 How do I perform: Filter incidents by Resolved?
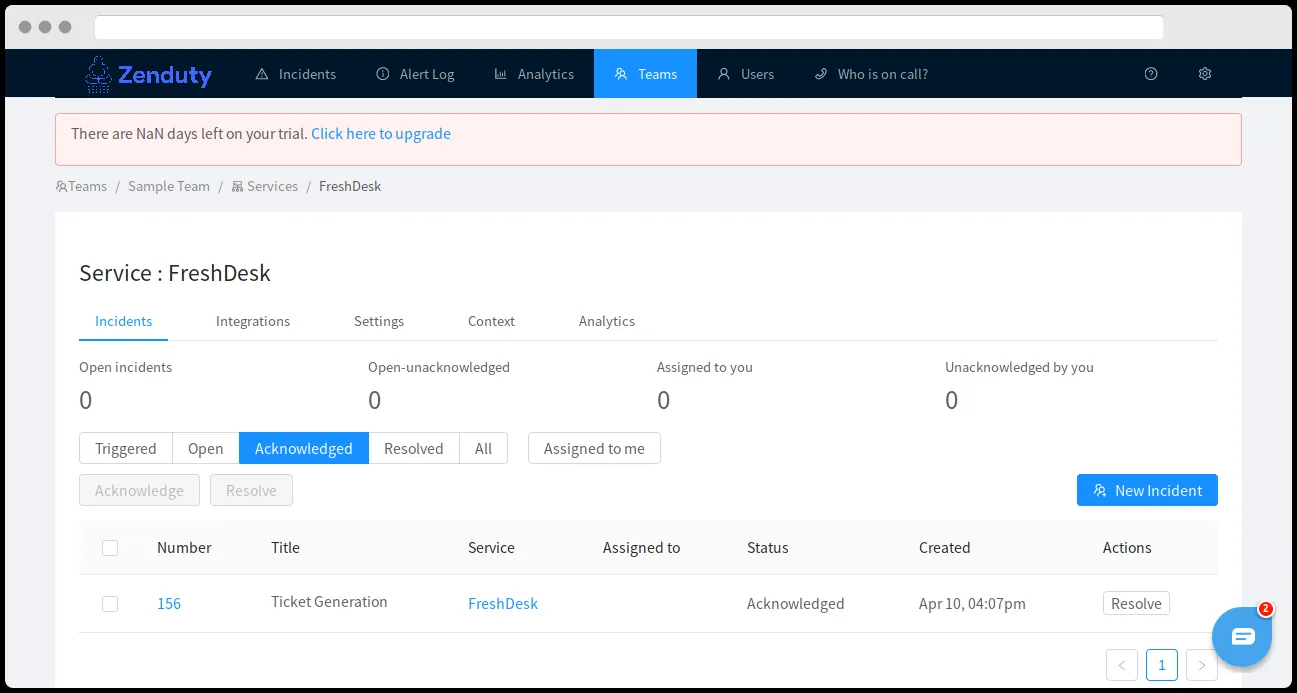click(x=414, y=448)
